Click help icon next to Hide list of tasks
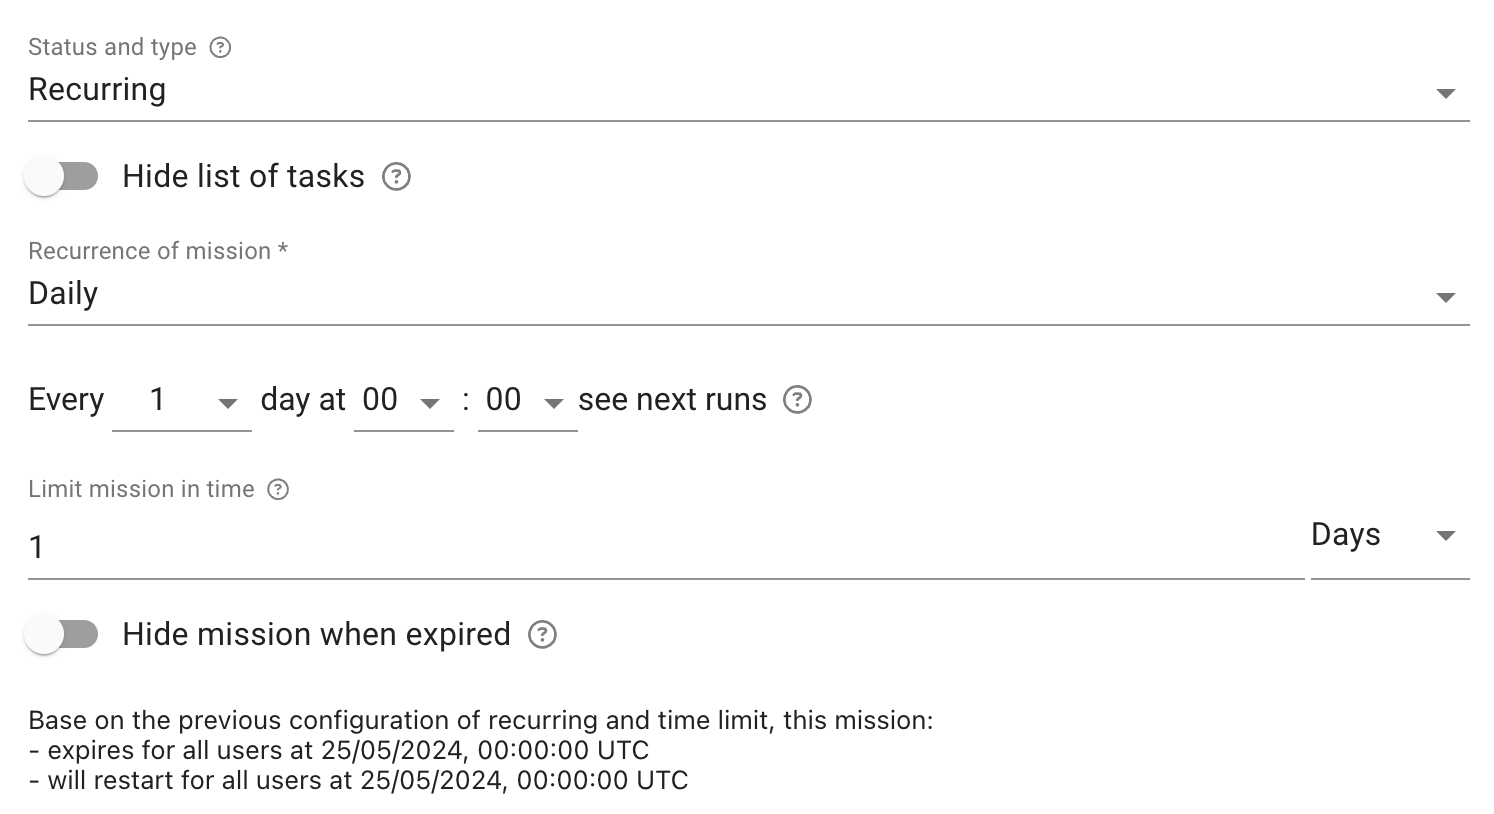This screenshot has height=814, width=1494. tap(397, 177)
